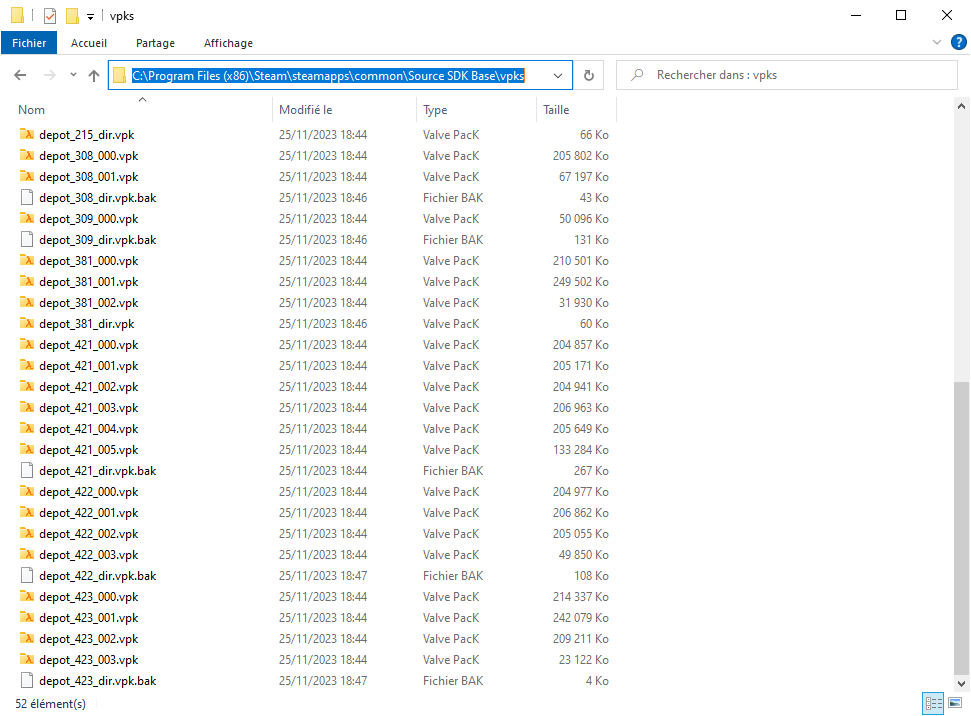Select the depot_381_dir.vpk file icon
The image size is (971, 716).
(27, 323)
